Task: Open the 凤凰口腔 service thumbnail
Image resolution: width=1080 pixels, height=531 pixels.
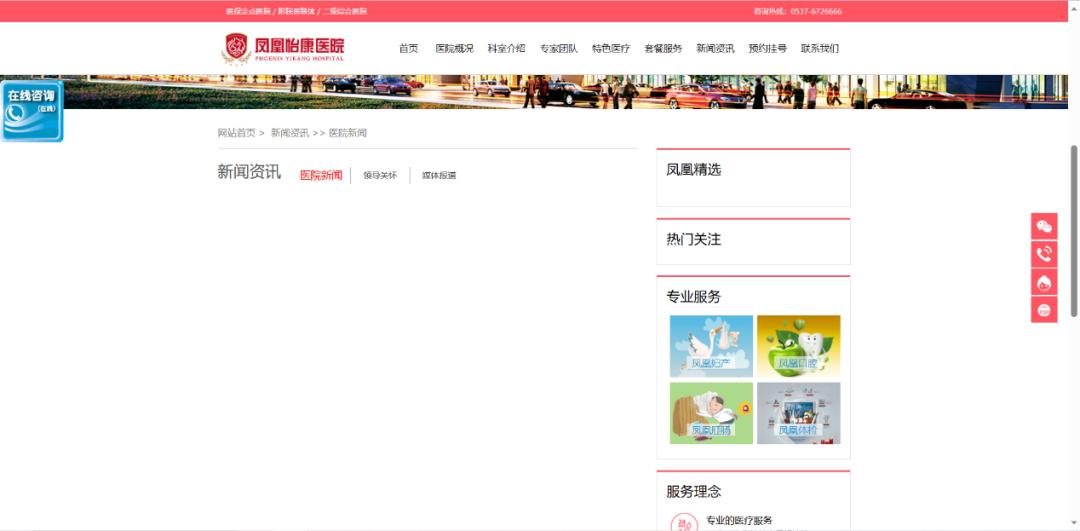Action: coord(798,346)
